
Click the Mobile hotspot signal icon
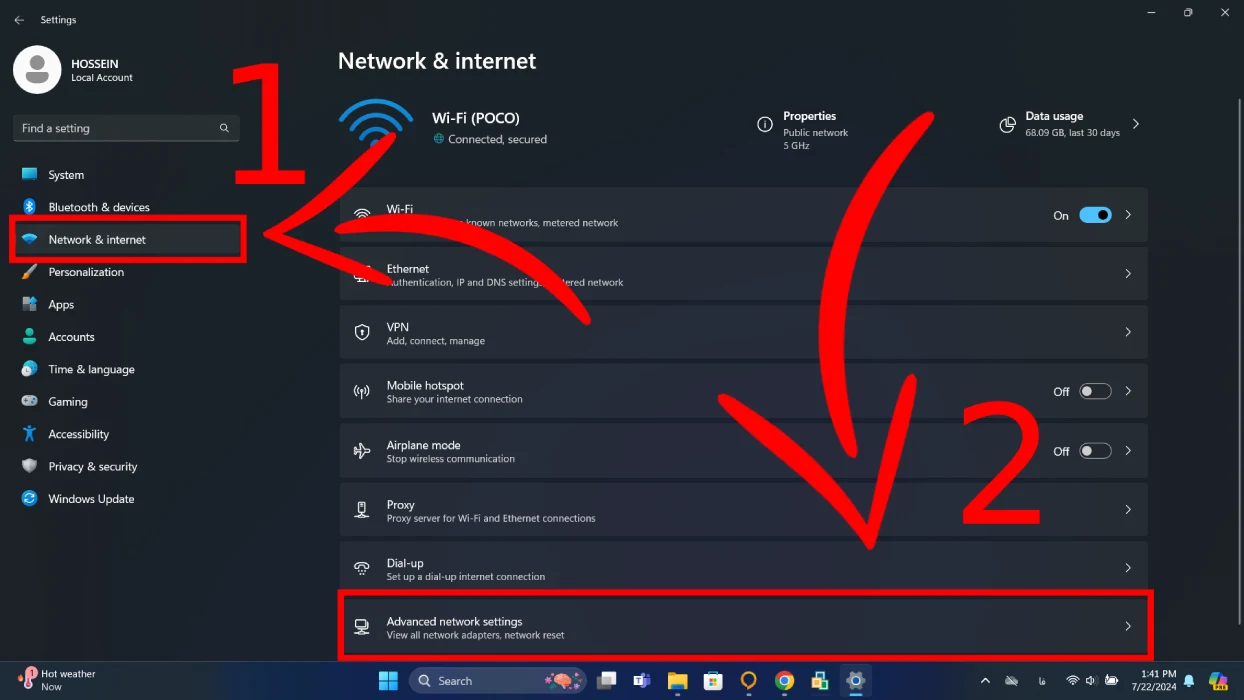click(x=362, y=392)
